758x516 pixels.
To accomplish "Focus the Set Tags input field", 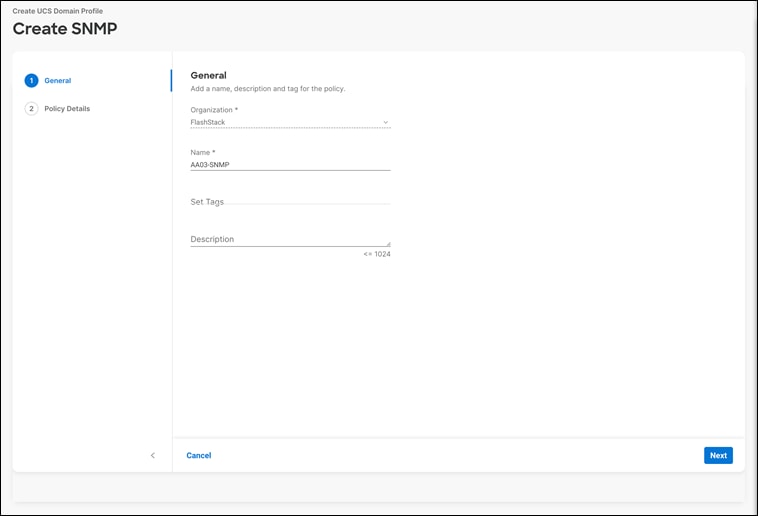I will [x=290, y=202].
